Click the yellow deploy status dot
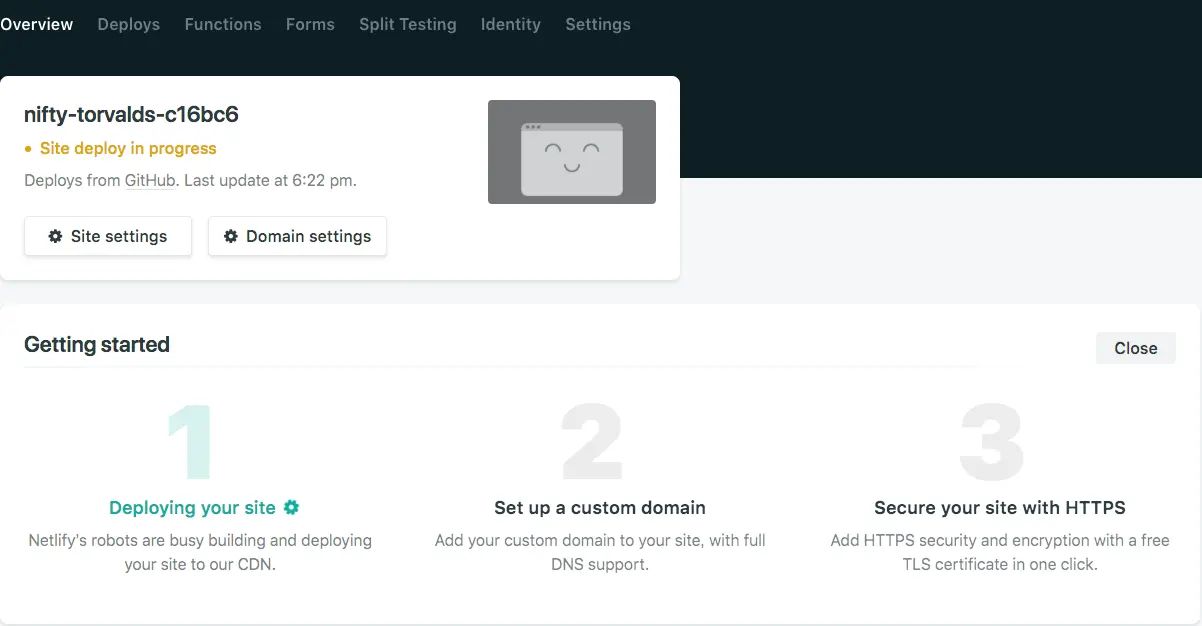The width and height of the screenshot is (1202, 626). coord(28,149)
